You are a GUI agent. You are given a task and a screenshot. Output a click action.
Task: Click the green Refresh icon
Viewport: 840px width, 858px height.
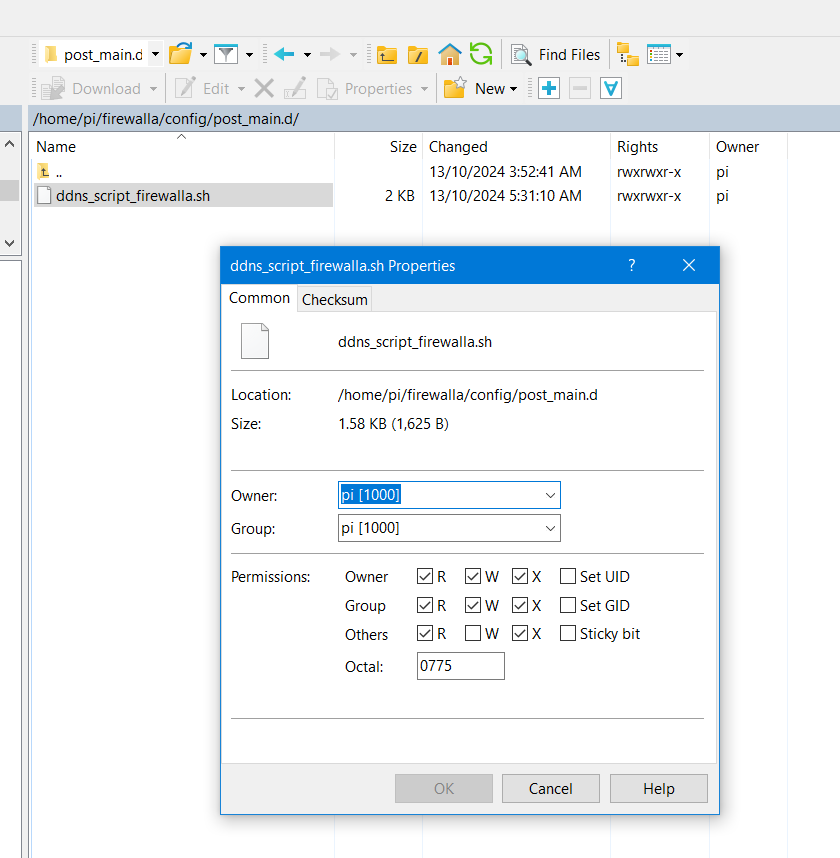481,54
